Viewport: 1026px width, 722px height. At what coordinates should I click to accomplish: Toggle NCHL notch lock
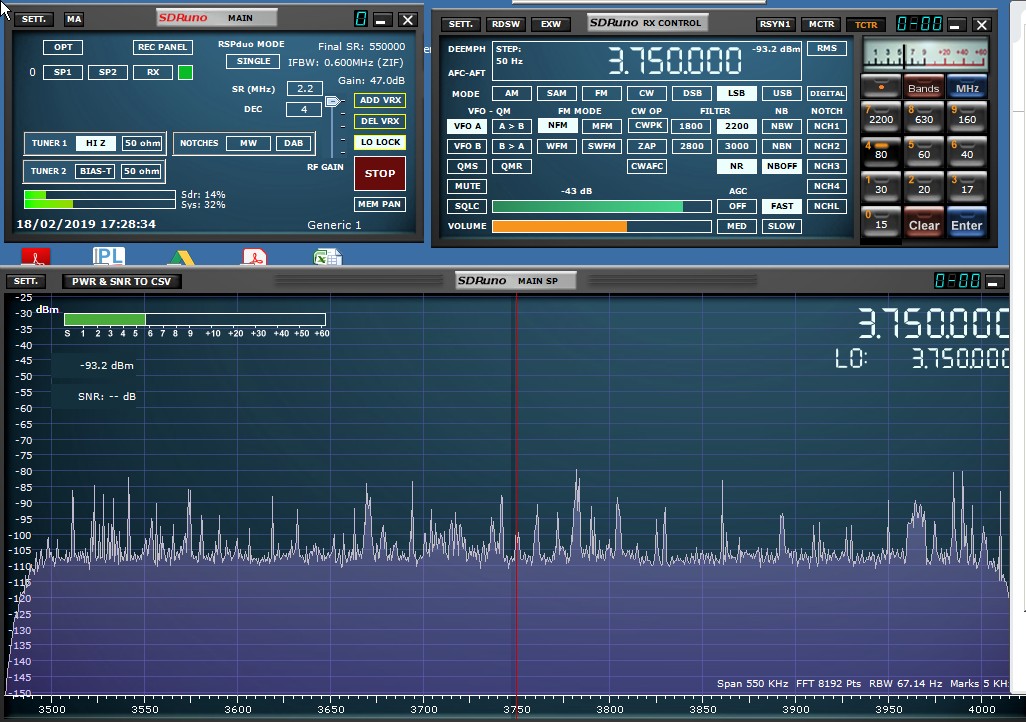(x=827, y=206)
